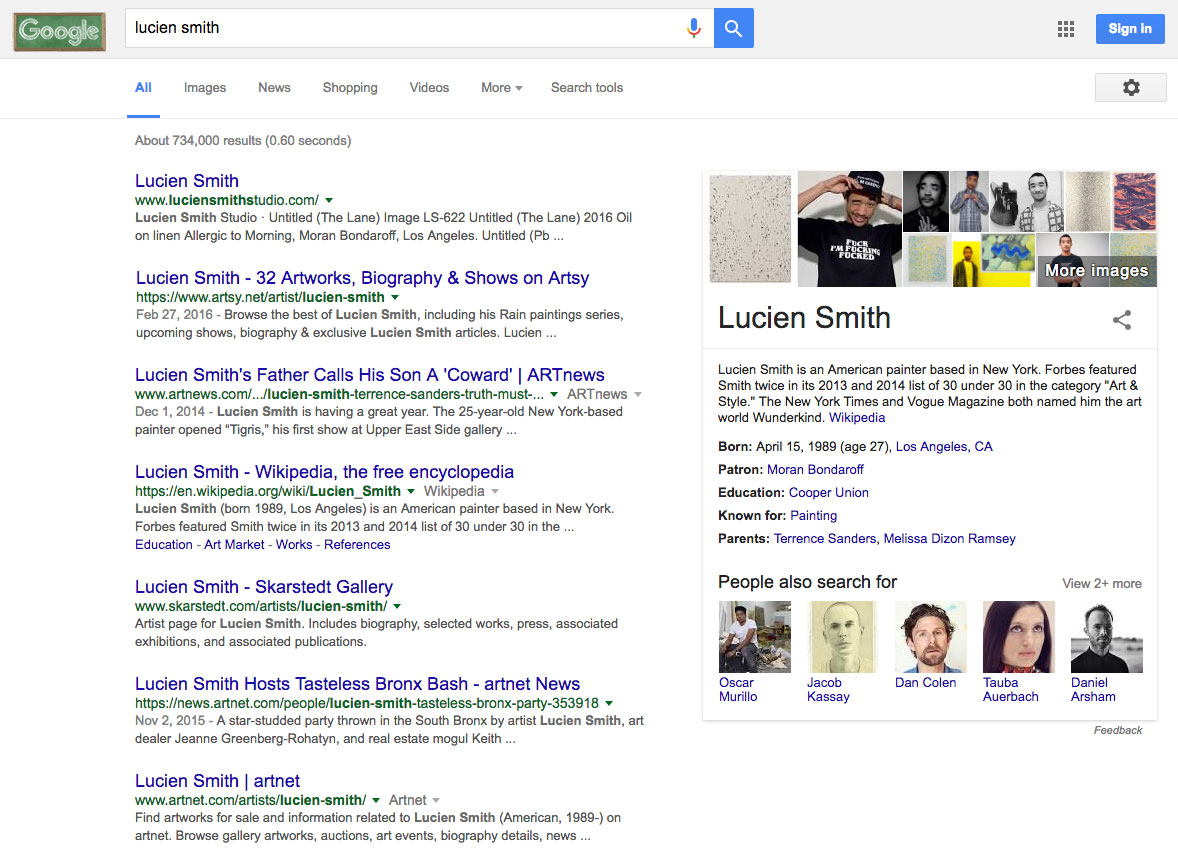The height and width of the screenshot is (859, 1178).
Task: Jump to Education sitelink under Wikipedia result
Action: point(164,545)
